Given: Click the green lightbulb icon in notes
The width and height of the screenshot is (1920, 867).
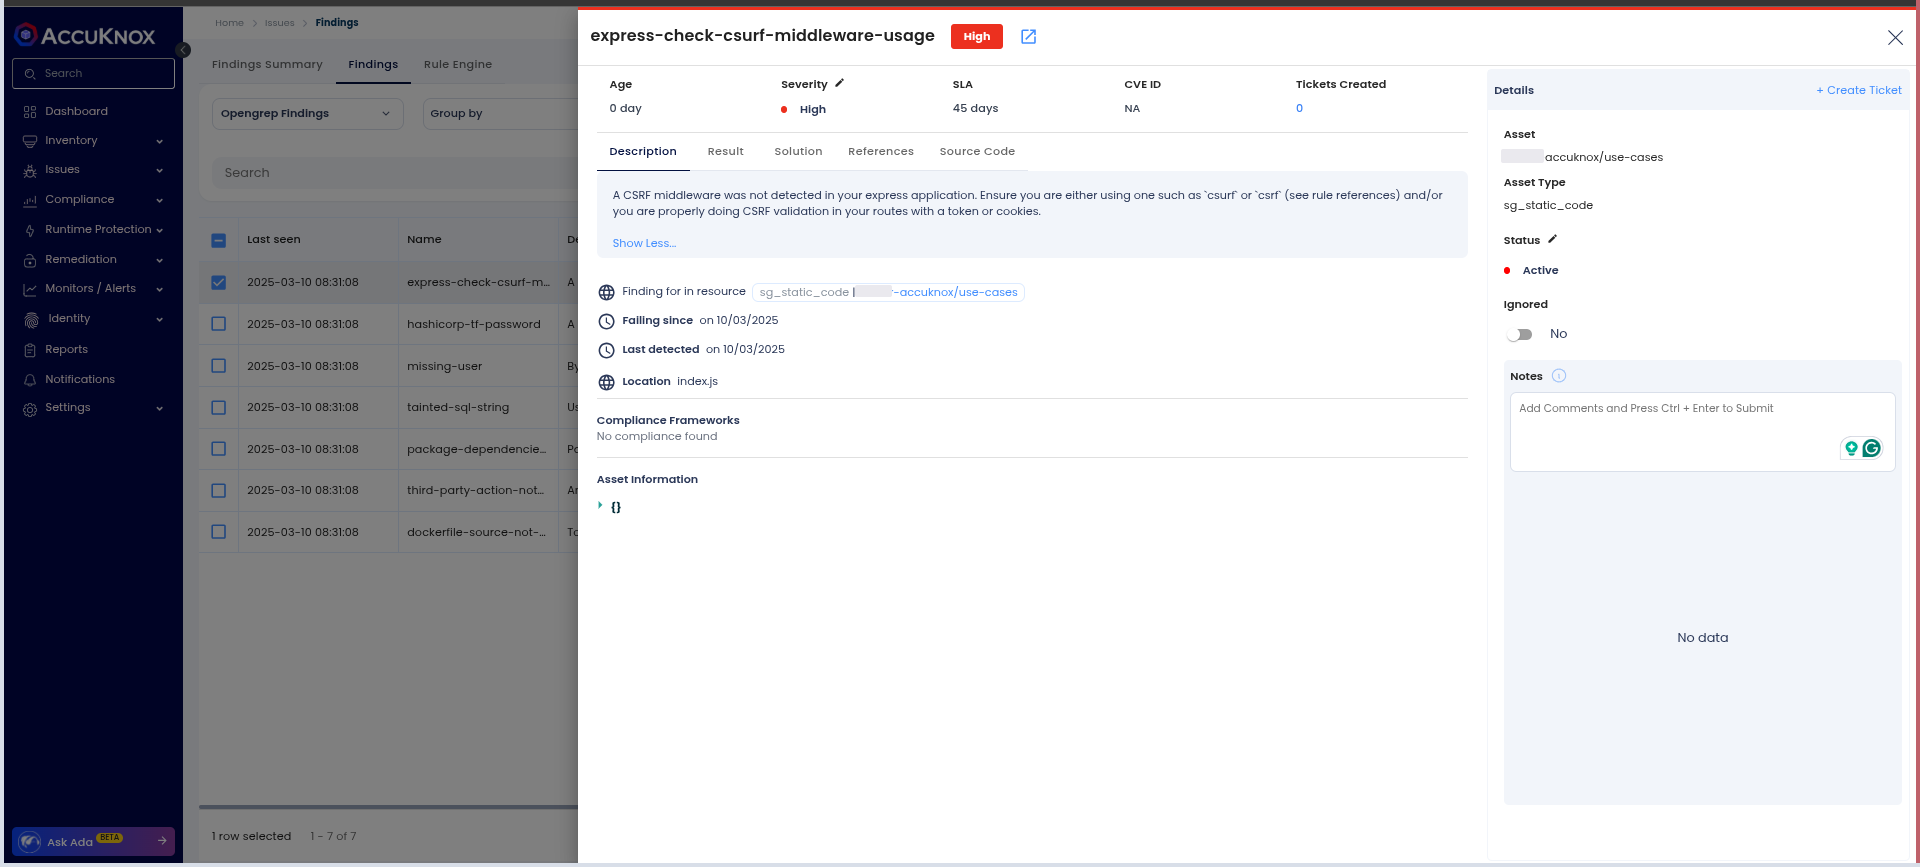Looking at the screenshot, I should click(1851, 448).
